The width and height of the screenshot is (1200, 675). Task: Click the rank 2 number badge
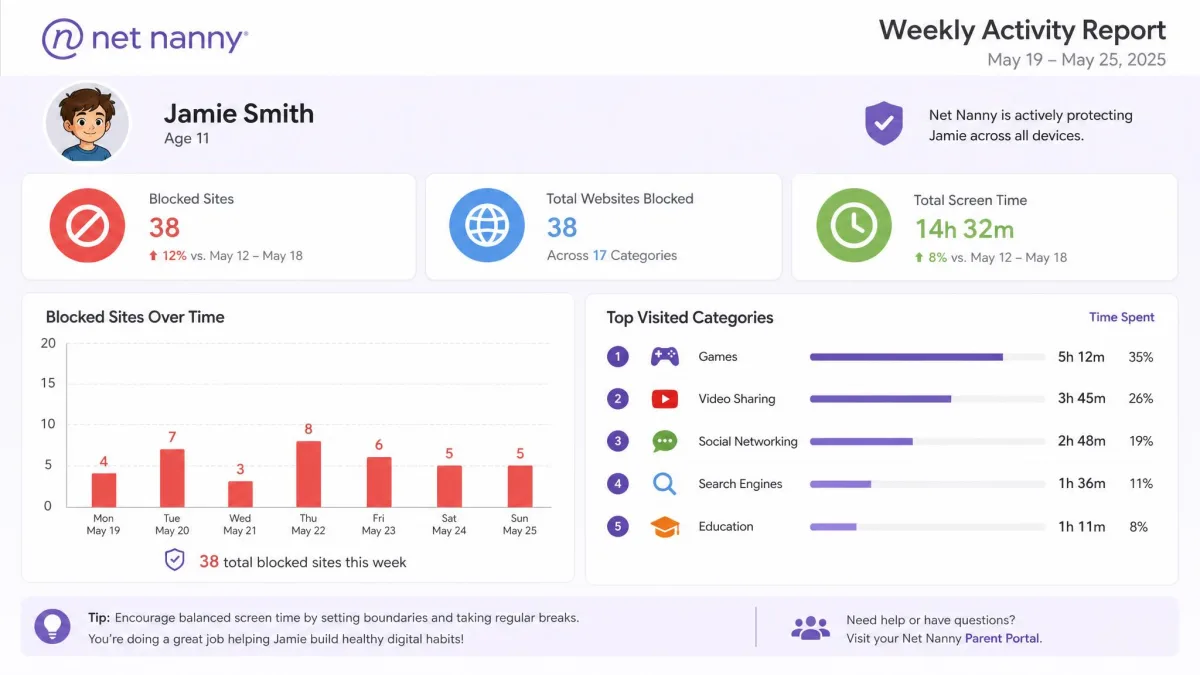click(618, 399)
